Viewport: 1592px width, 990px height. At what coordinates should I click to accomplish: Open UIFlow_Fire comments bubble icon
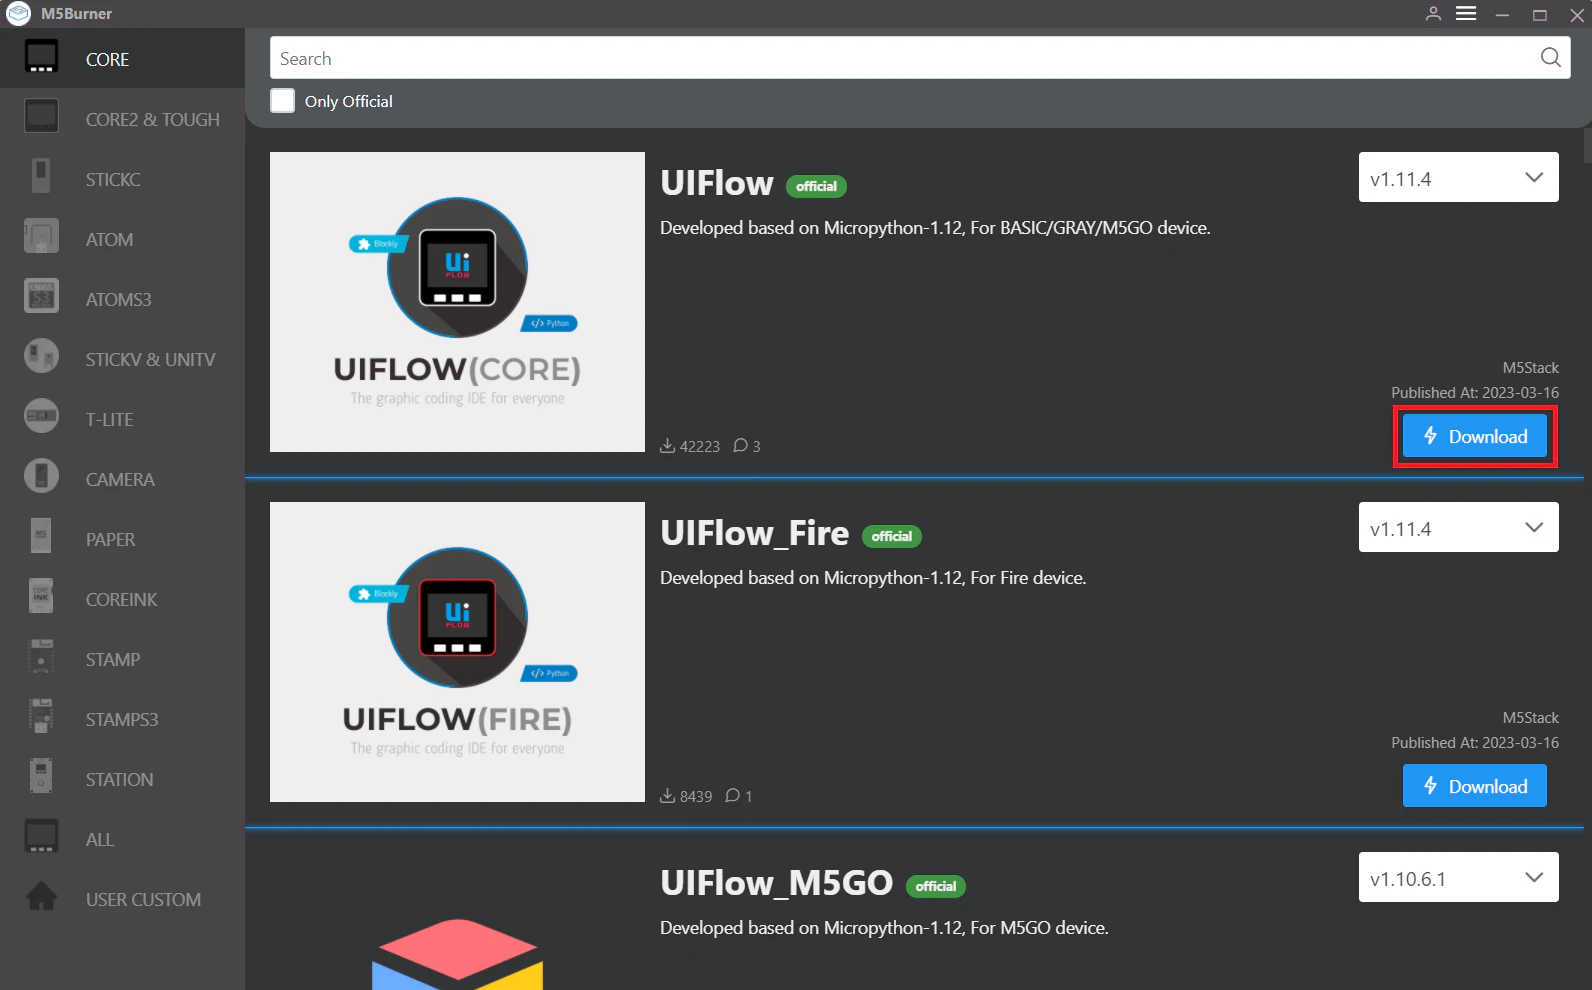732,796
